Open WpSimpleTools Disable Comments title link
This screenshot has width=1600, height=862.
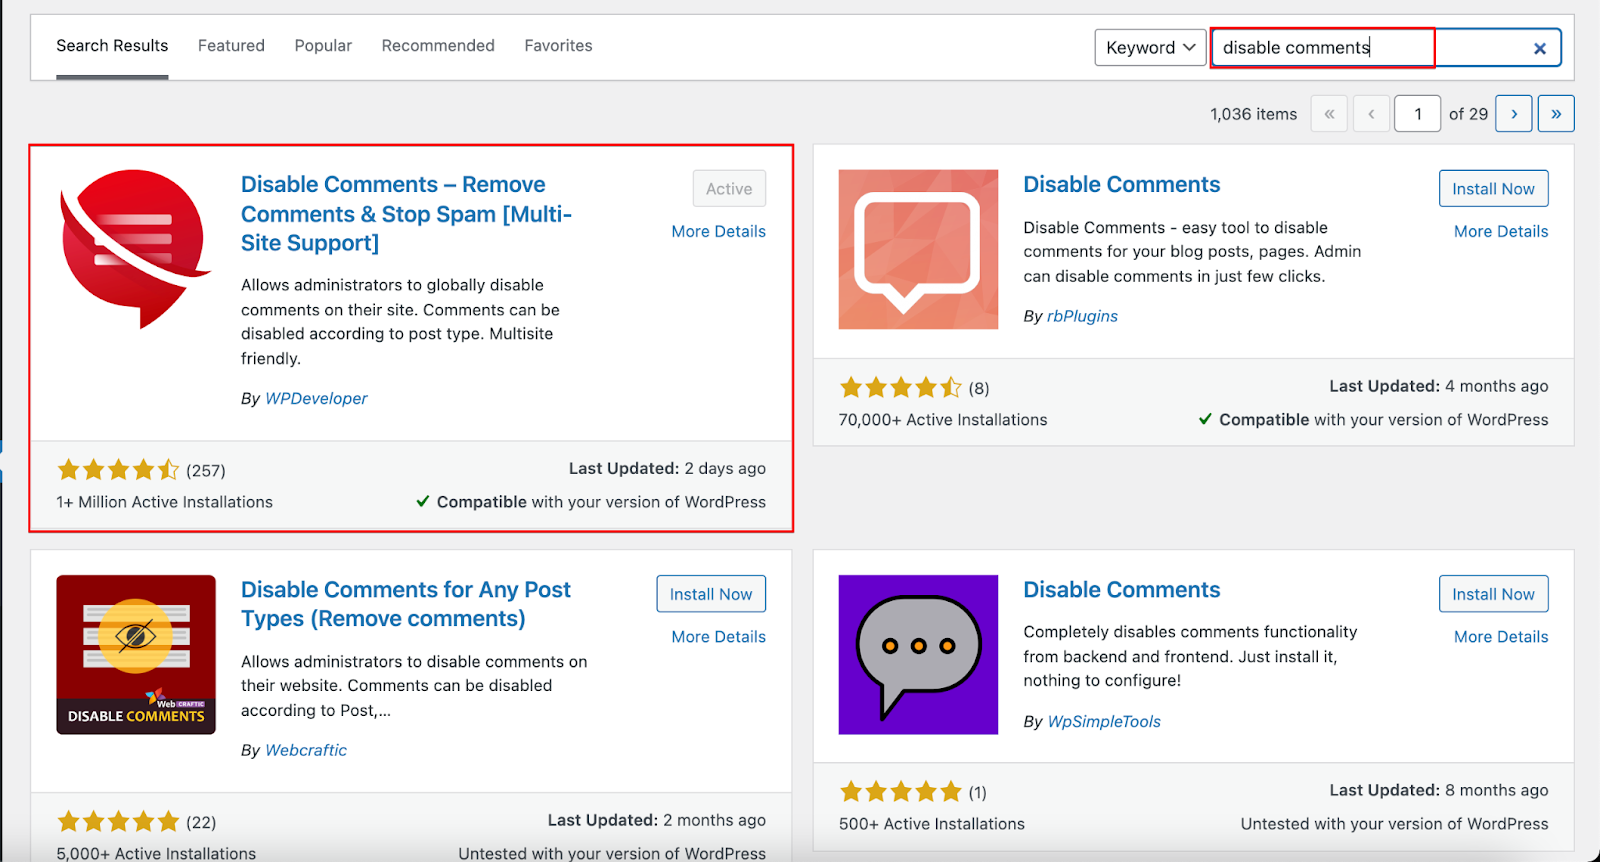pos(1121,590)
